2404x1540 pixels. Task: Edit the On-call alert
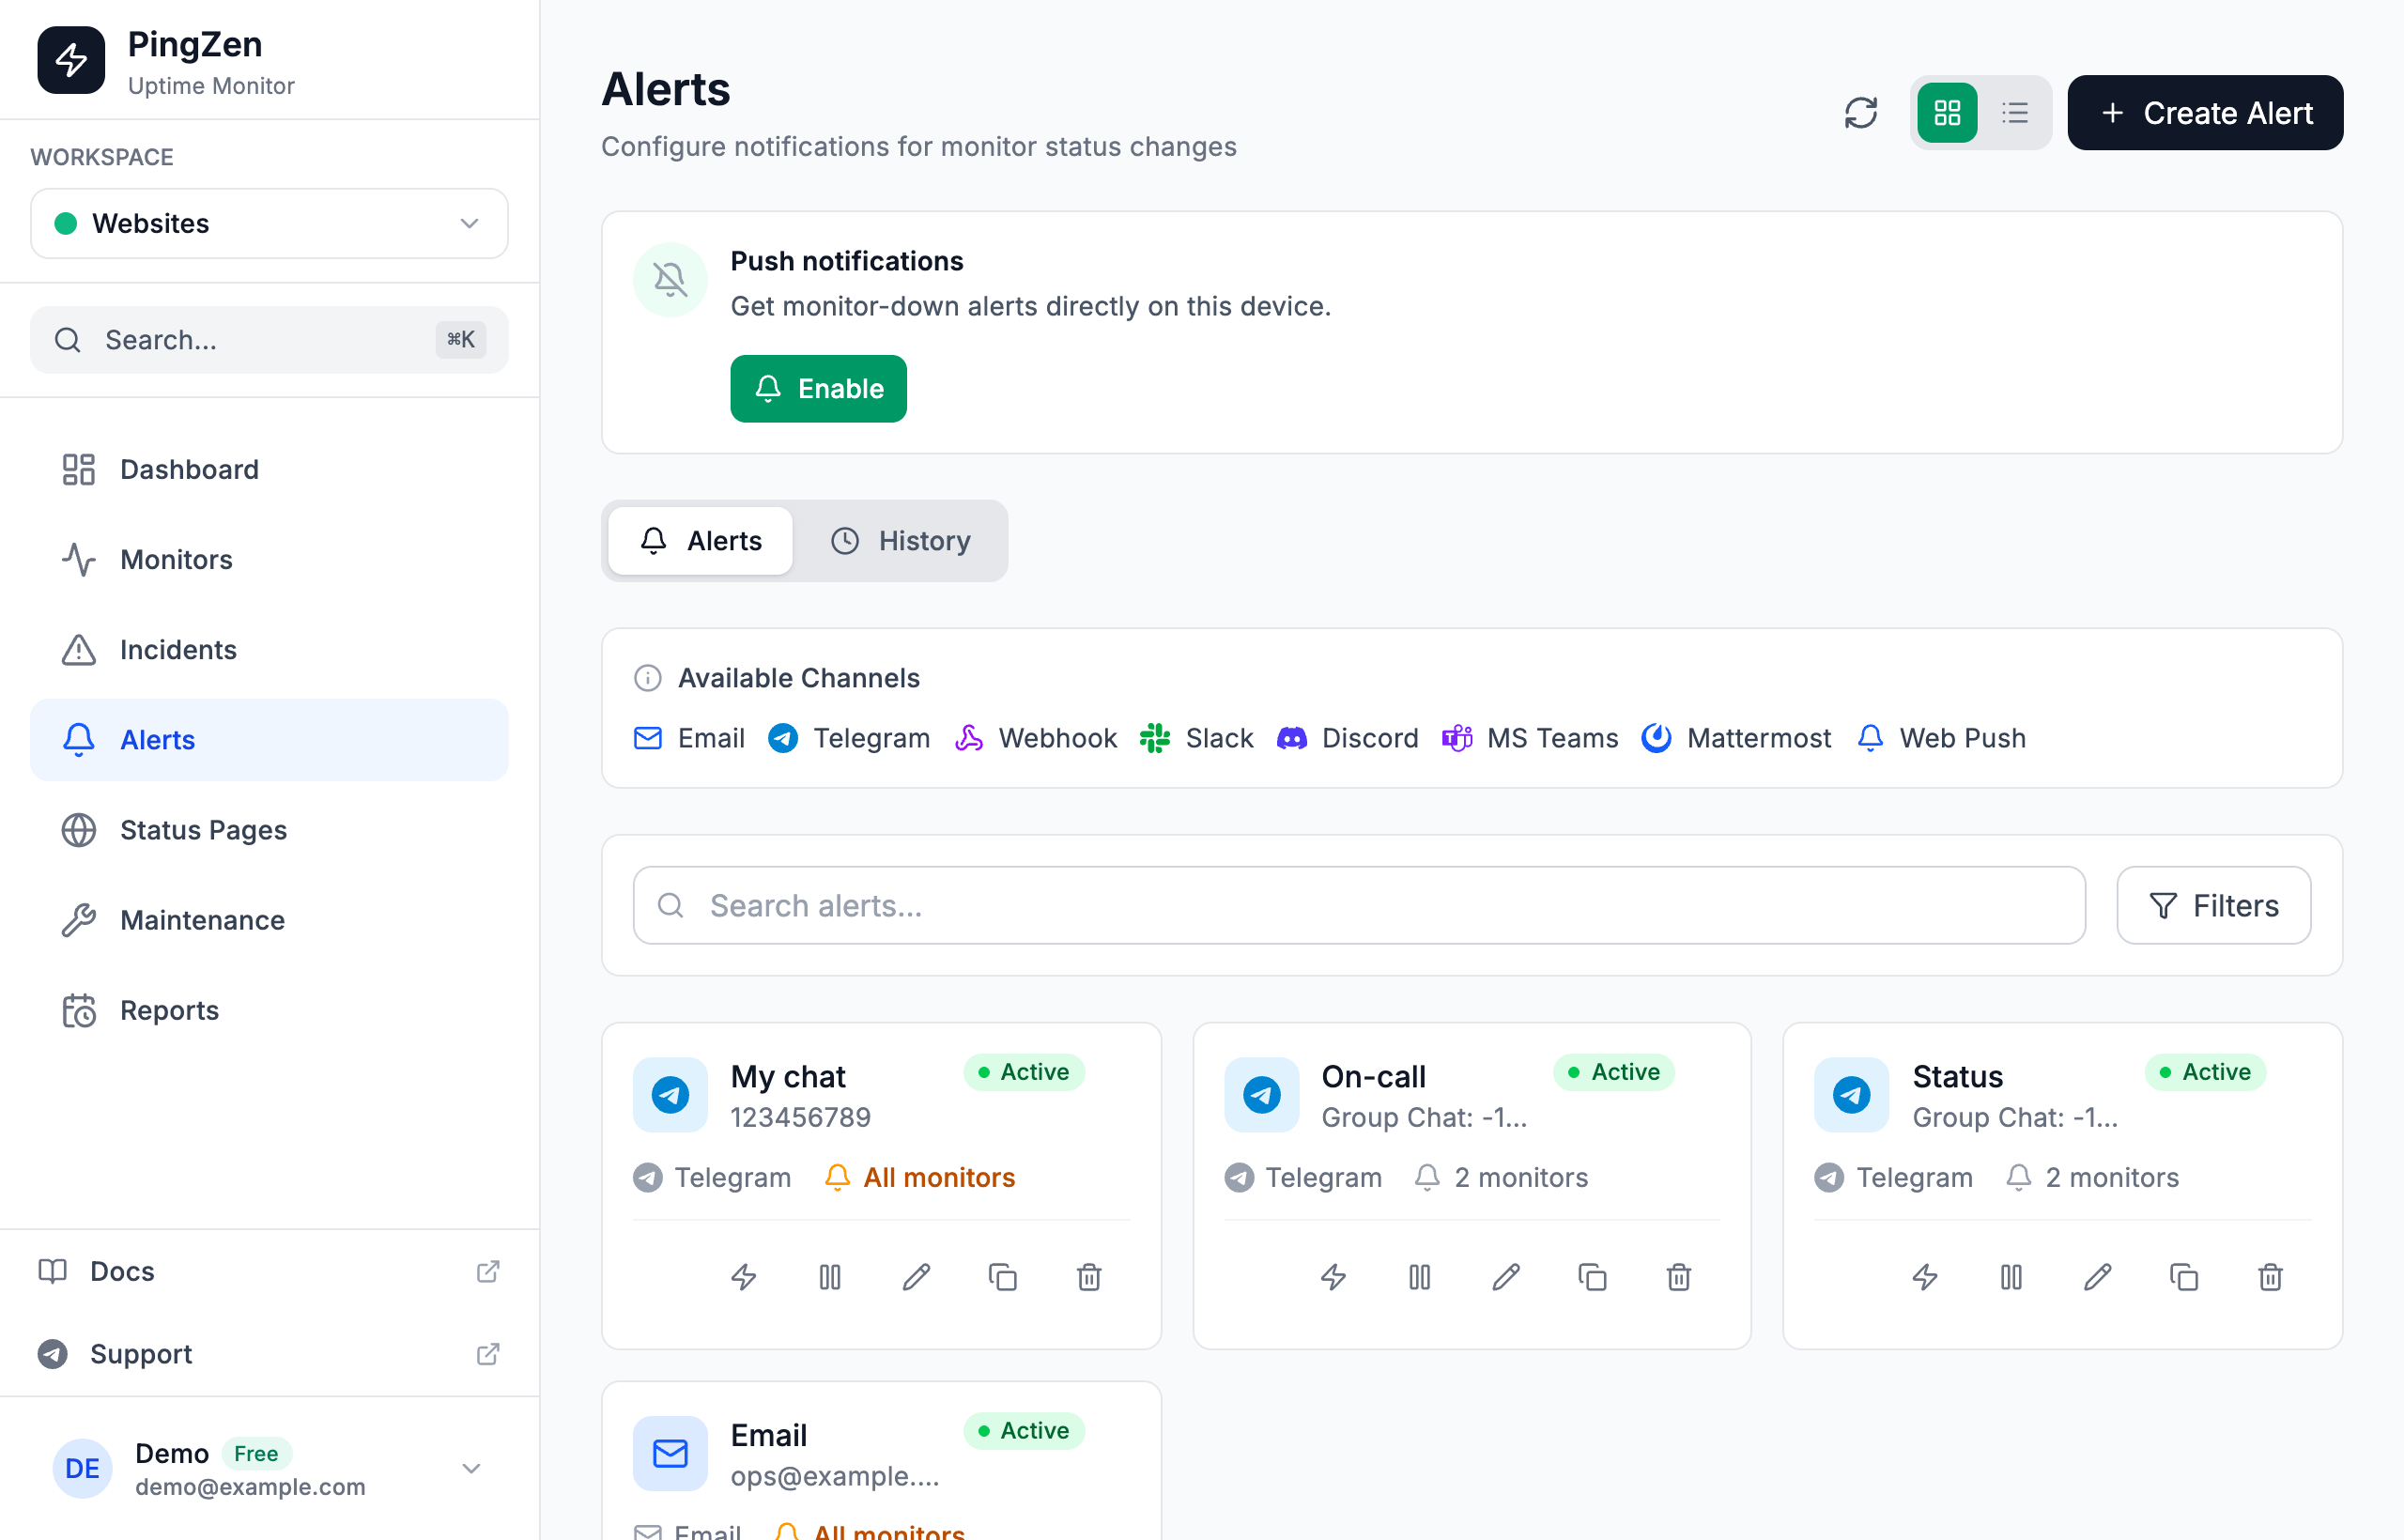tap(1506, 1276)
